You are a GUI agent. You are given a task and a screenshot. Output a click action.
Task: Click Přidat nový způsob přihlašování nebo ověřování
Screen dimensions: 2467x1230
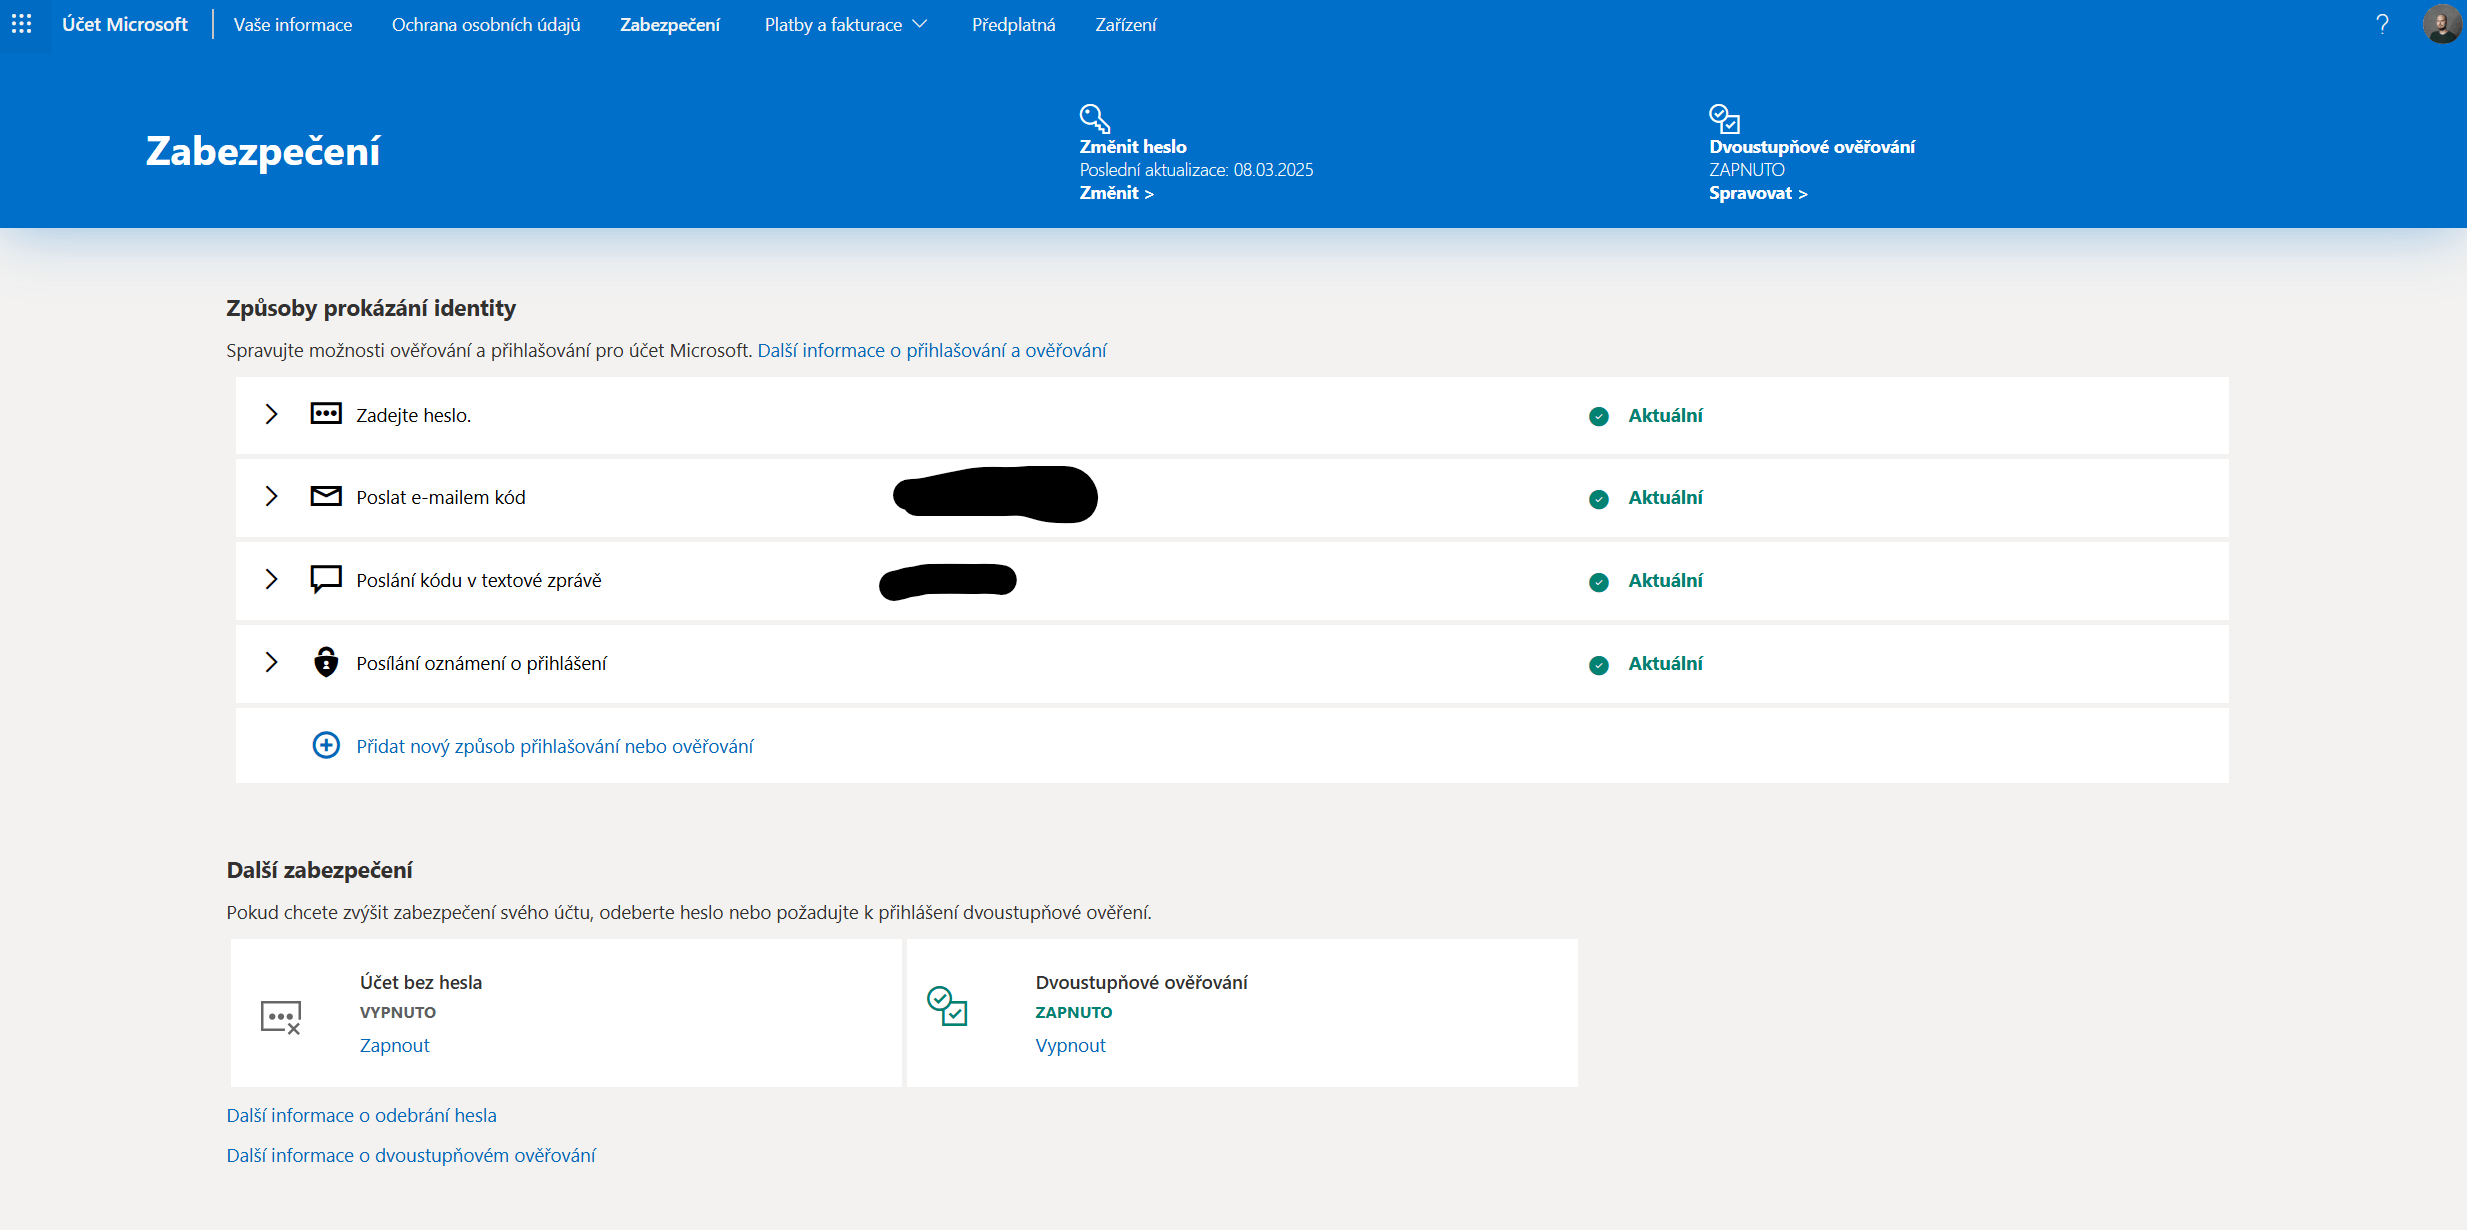(555, 746)
